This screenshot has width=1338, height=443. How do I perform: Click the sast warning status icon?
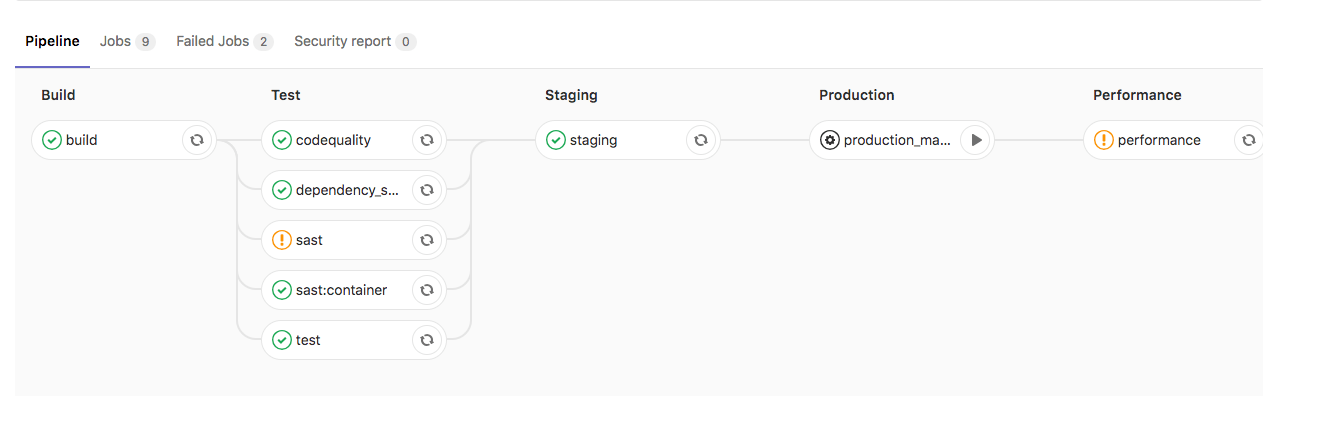282,240
